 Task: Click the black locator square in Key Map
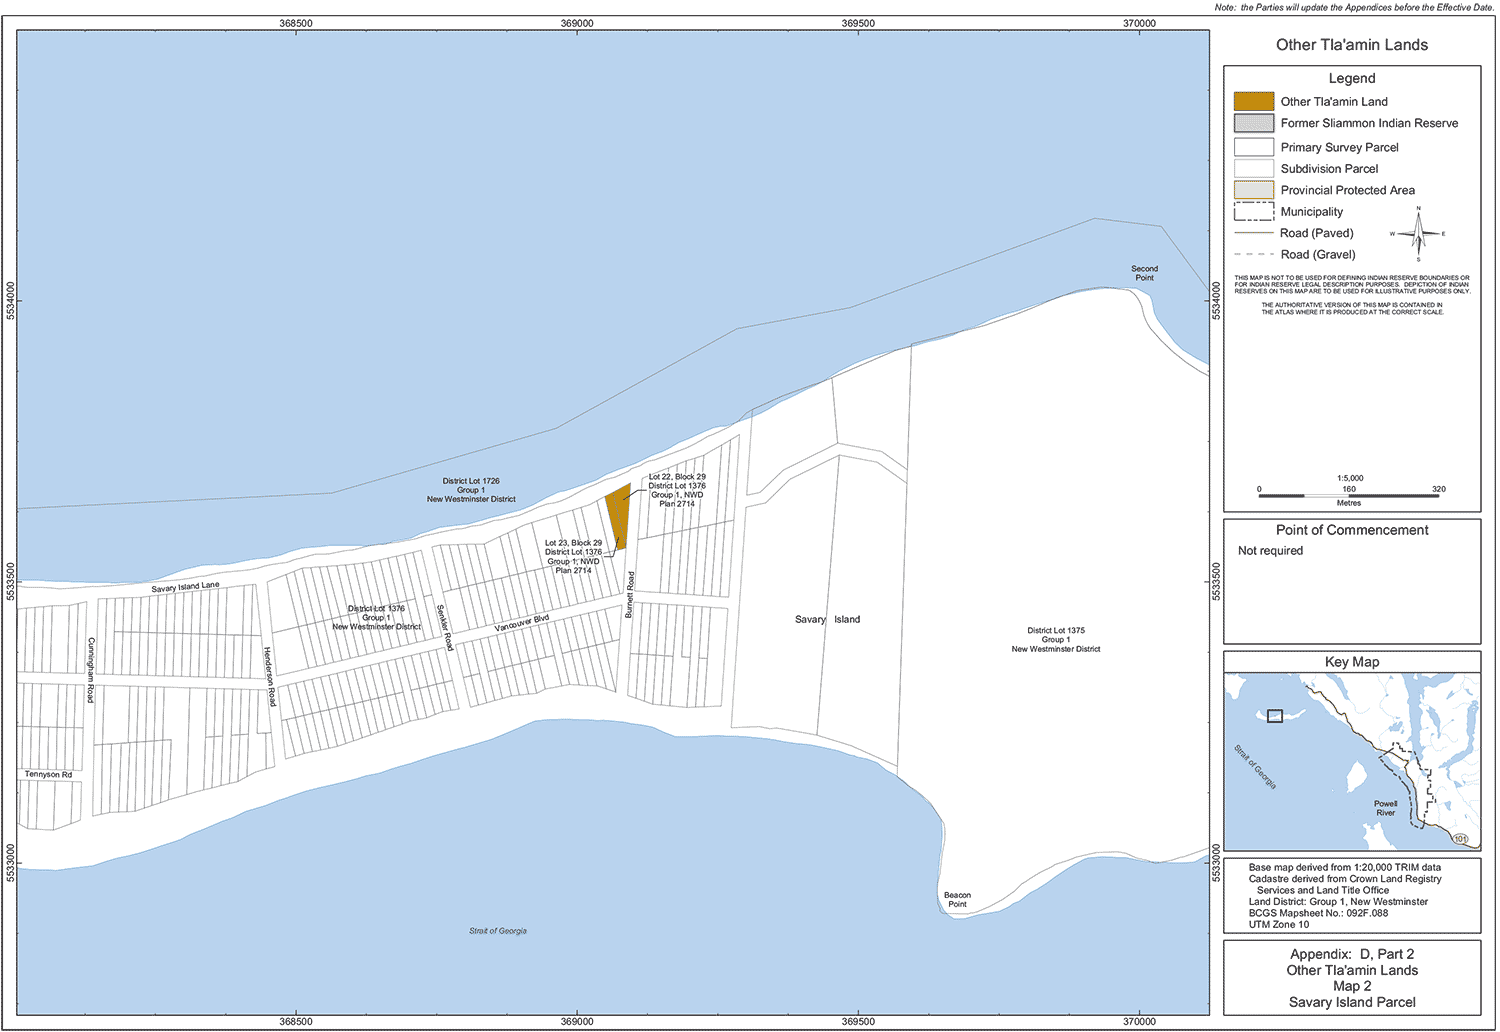click(1274, 716)
